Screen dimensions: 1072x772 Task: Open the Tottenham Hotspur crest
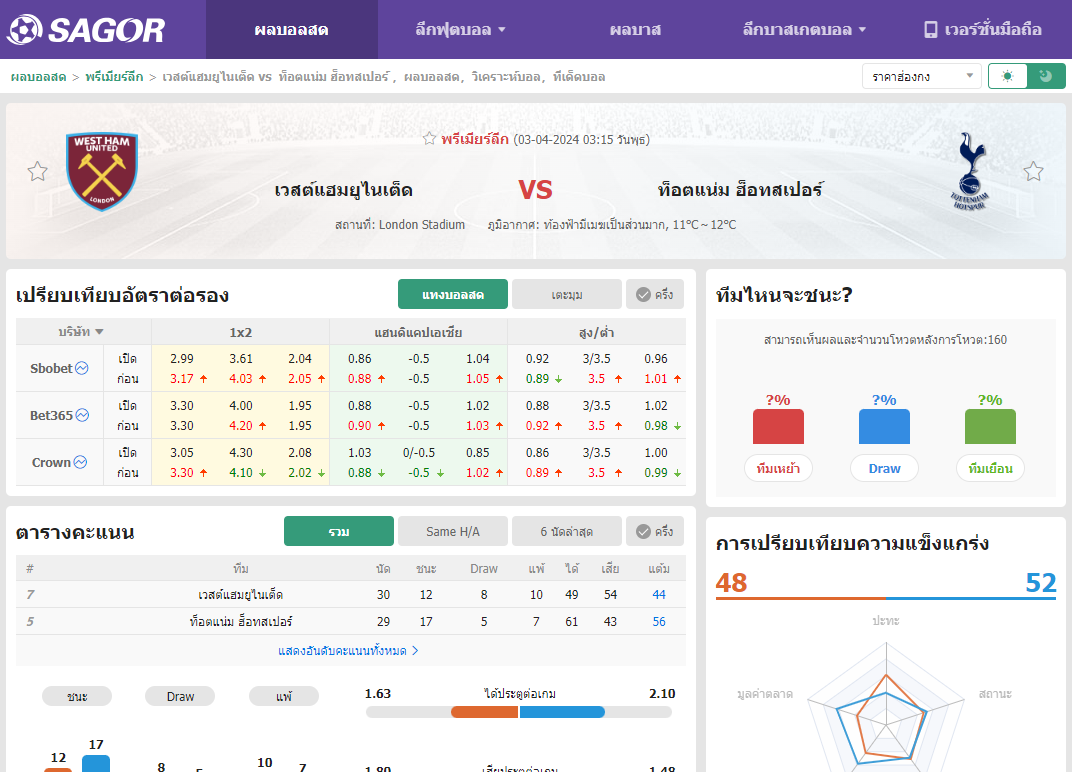tap(969, 171)
